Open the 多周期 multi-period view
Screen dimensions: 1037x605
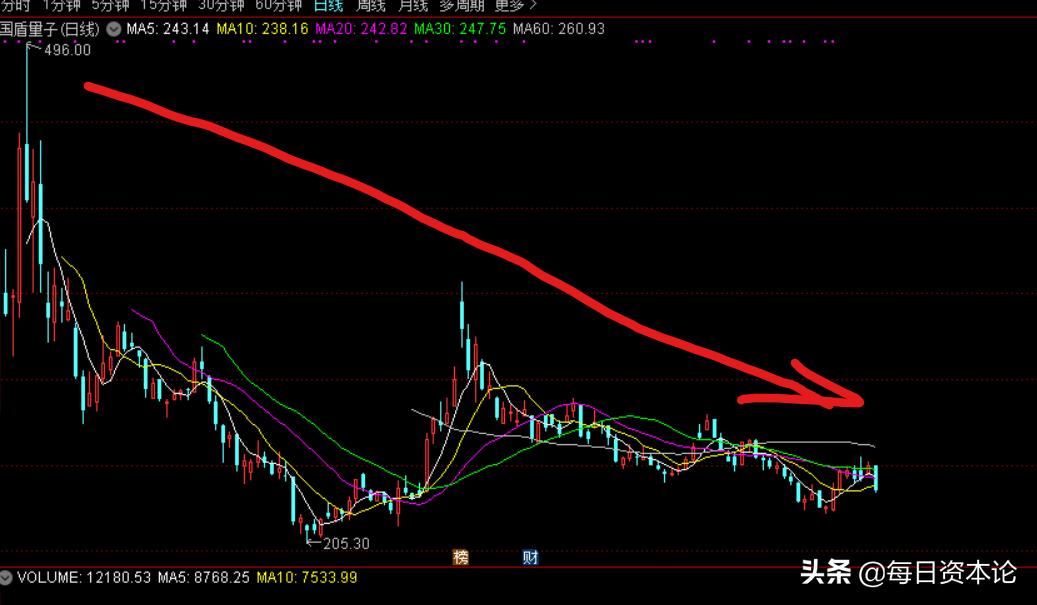click(x=462, y=6)
